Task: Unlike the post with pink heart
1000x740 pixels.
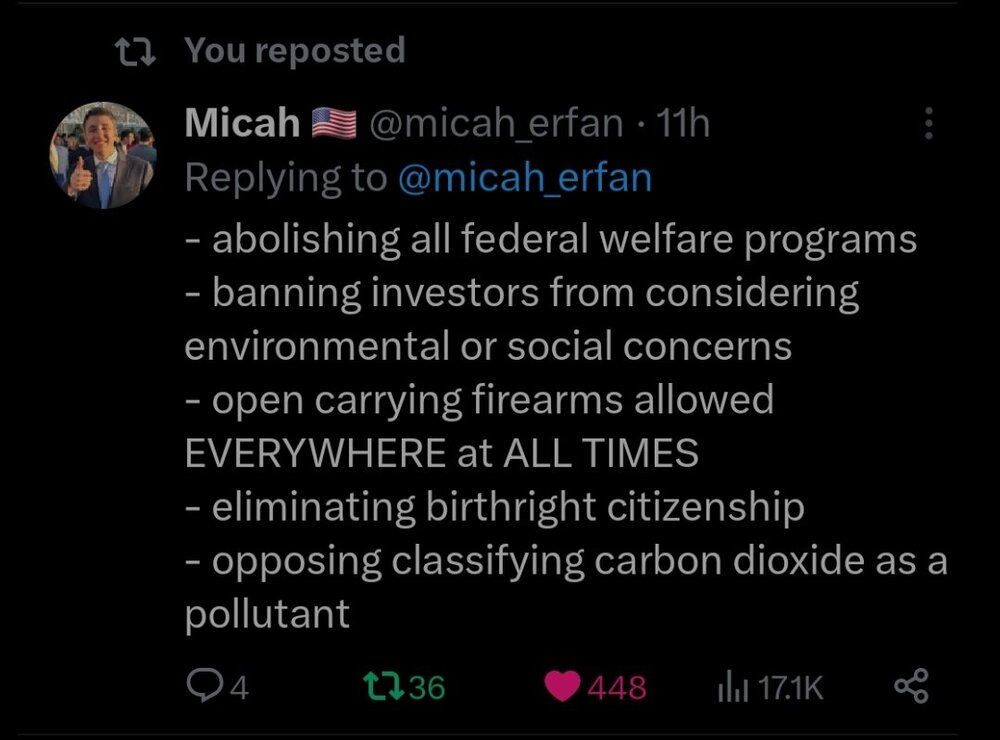Action: [563, 686]
